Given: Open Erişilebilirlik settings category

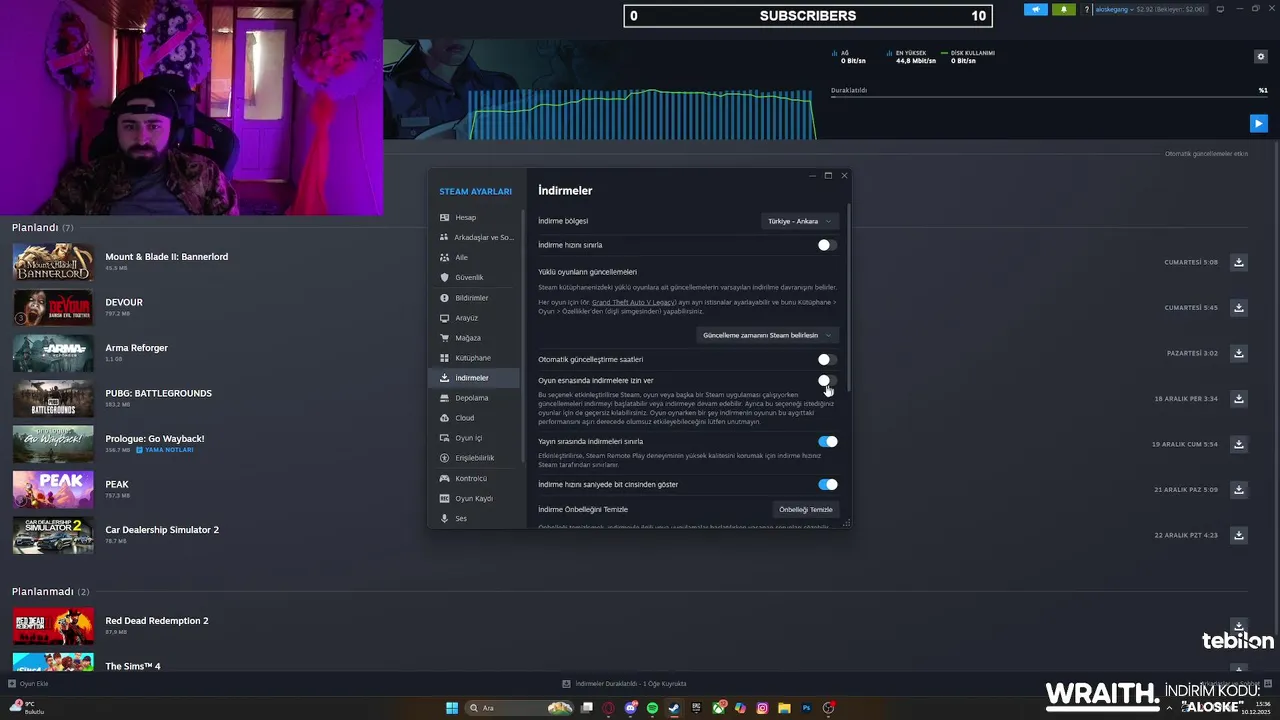Looking at the screenshot, I should pos(474,458).
